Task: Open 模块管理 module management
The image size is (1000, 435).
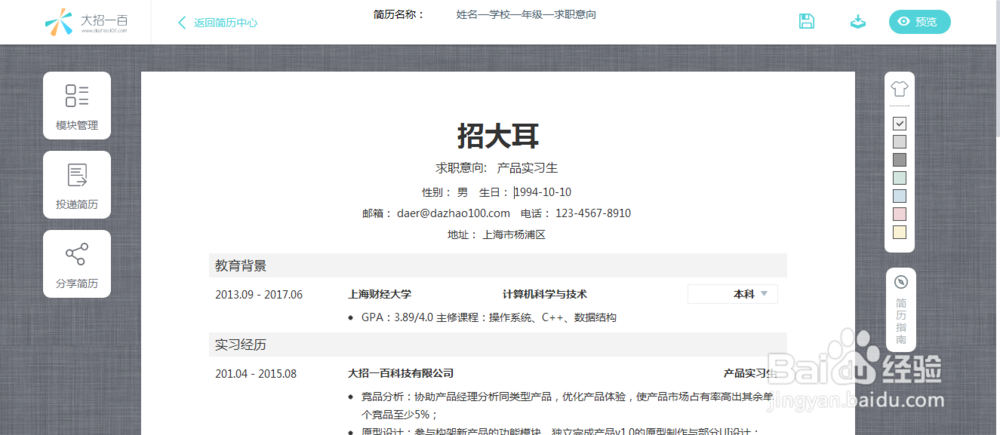Action: 77,105
